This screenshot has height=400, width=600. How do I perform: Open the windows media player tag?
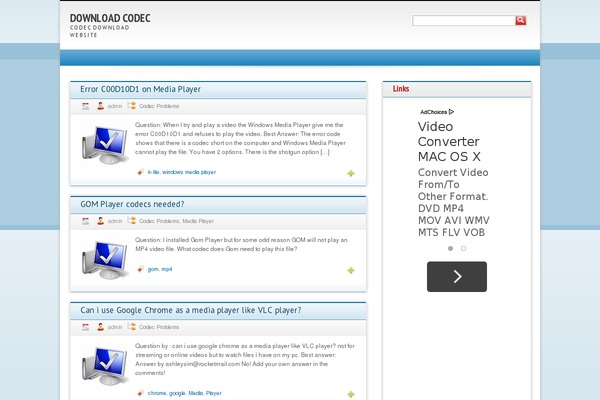tap(189, 172)
